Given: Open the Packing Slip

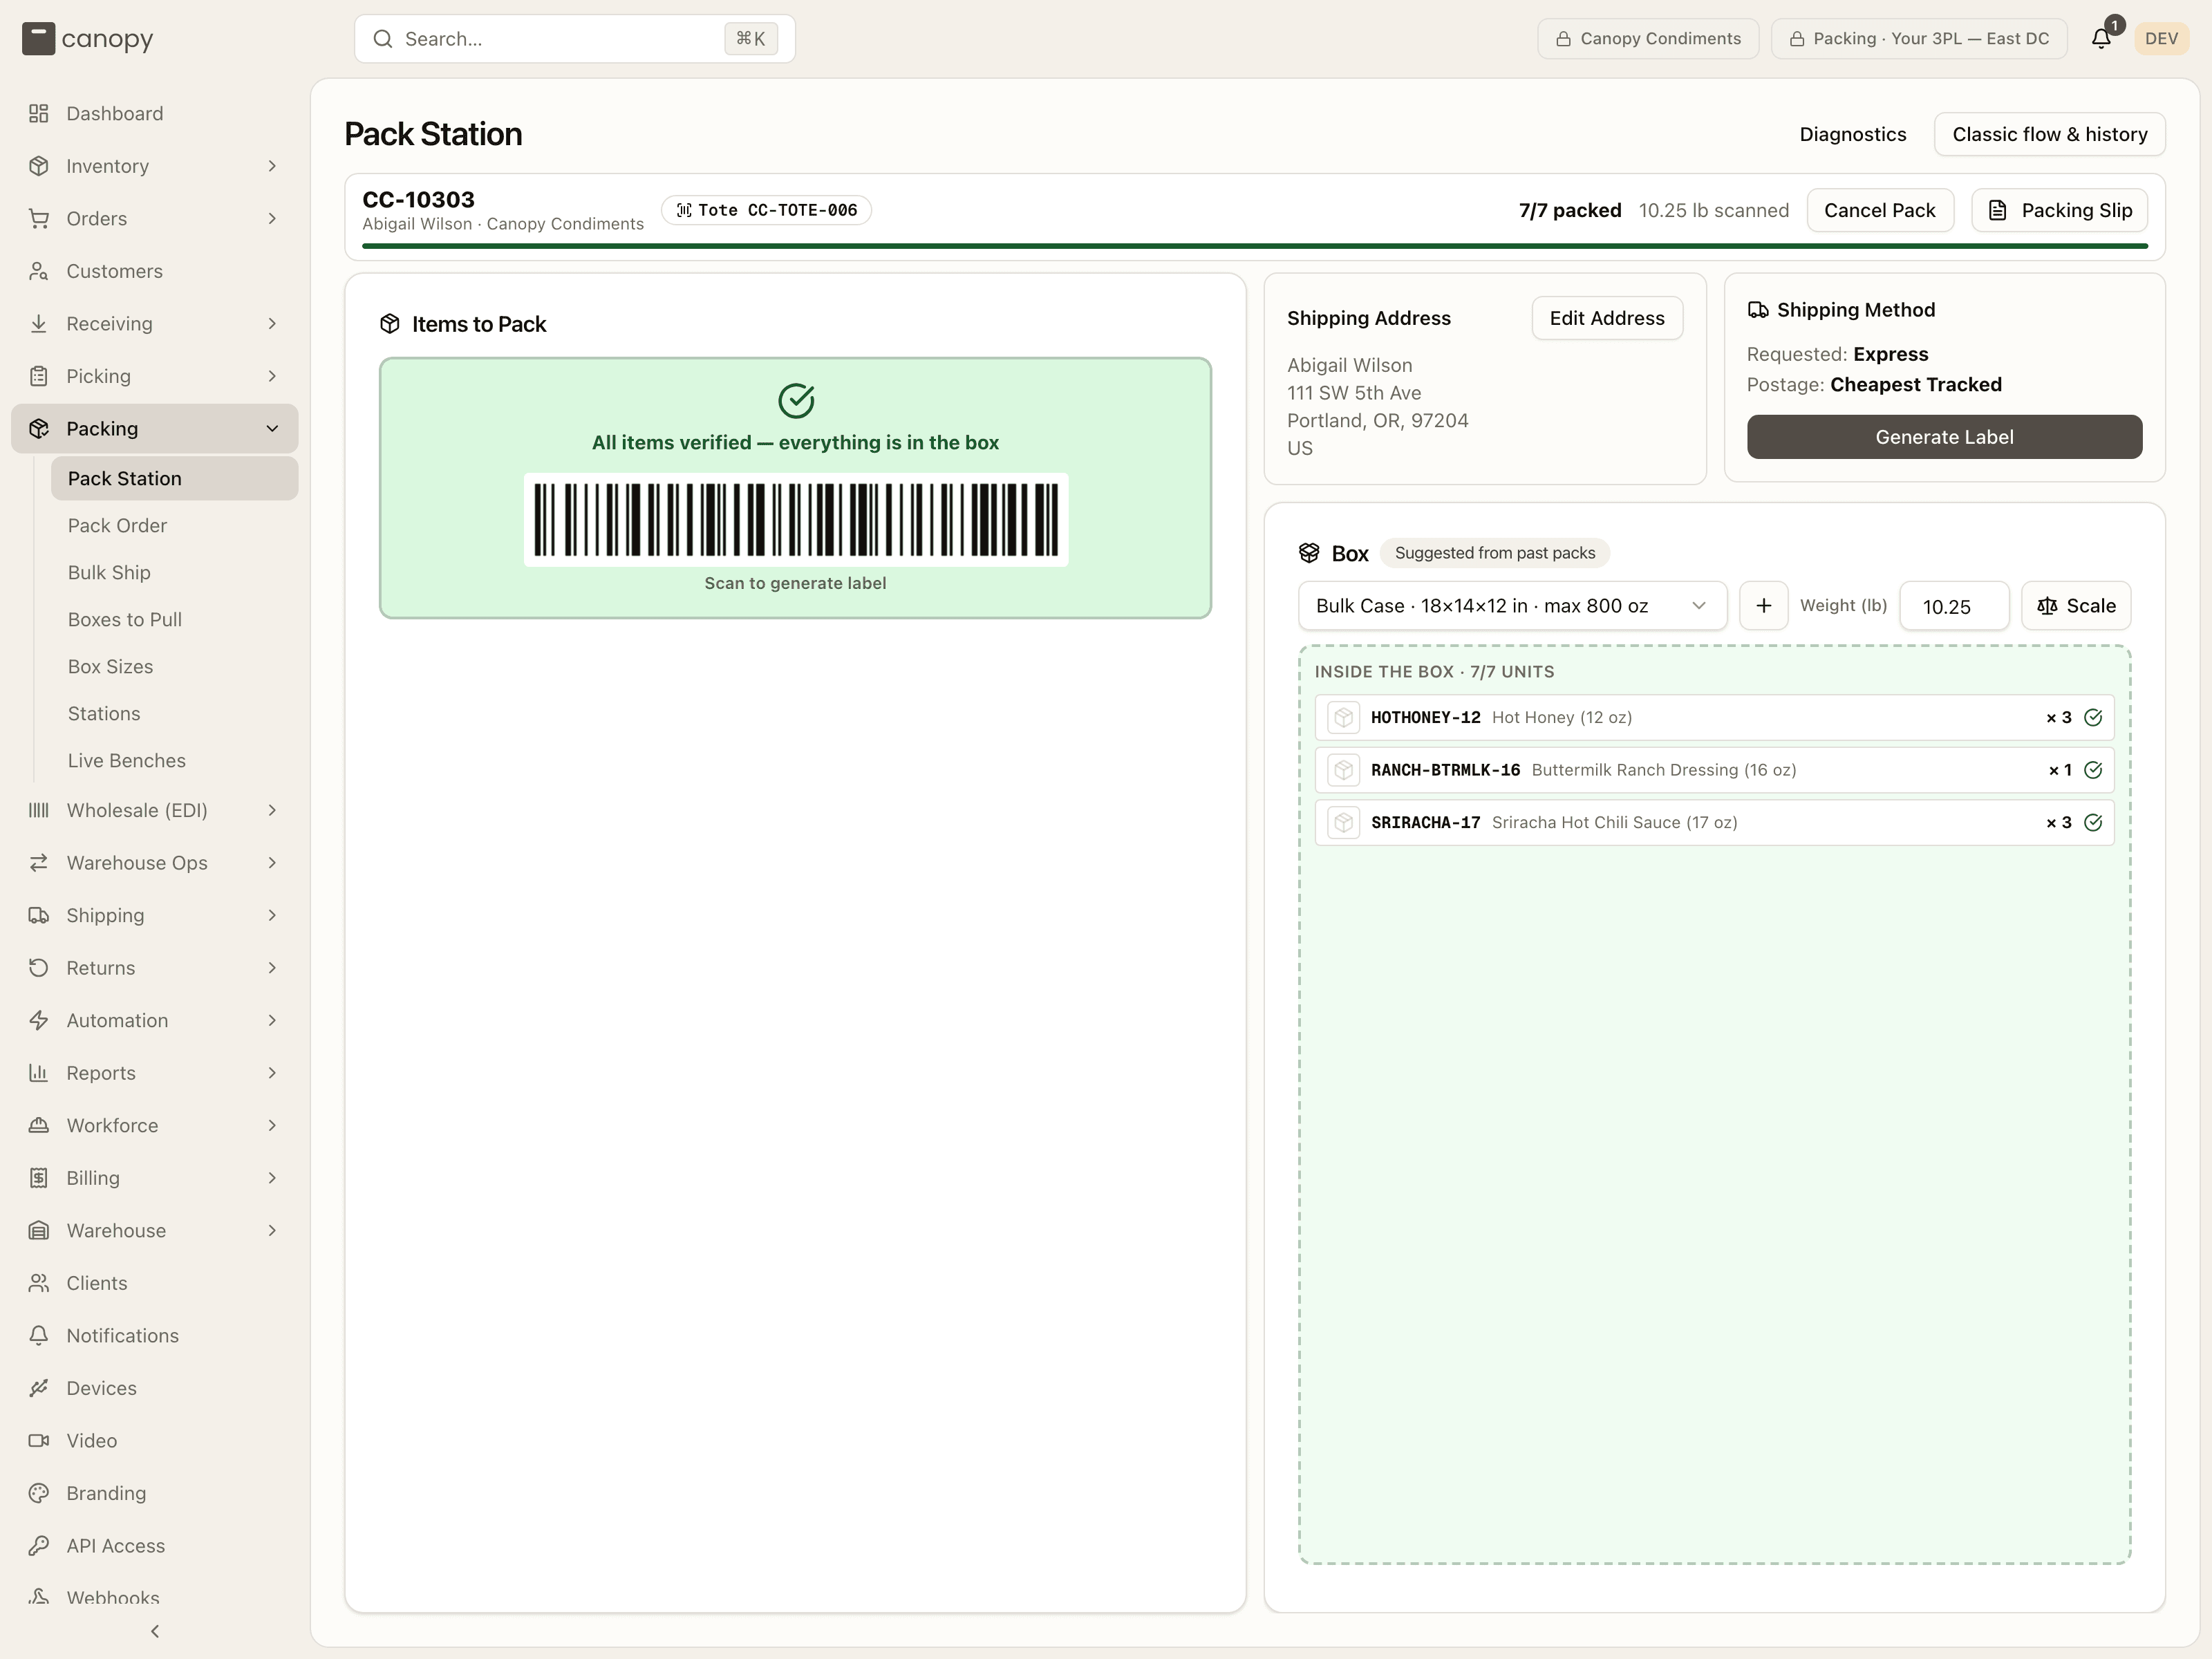Looking at the screenshot, I should (2059, 210).
